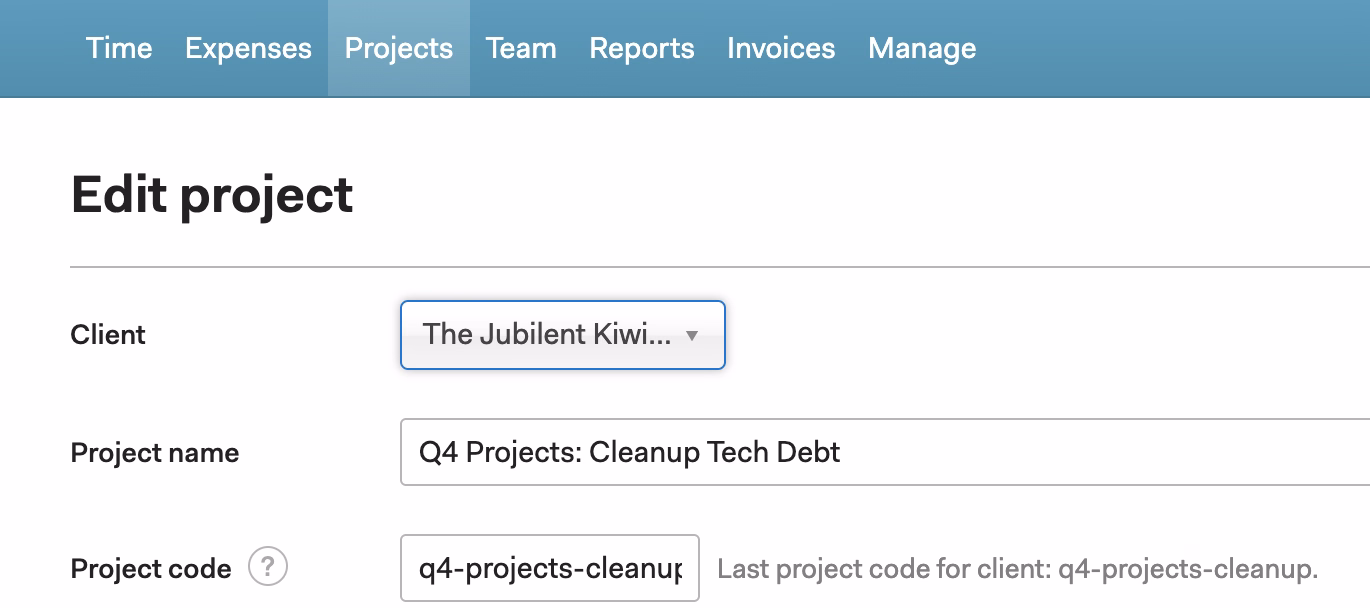Switch to the Expenses tab

click(248, 48)
